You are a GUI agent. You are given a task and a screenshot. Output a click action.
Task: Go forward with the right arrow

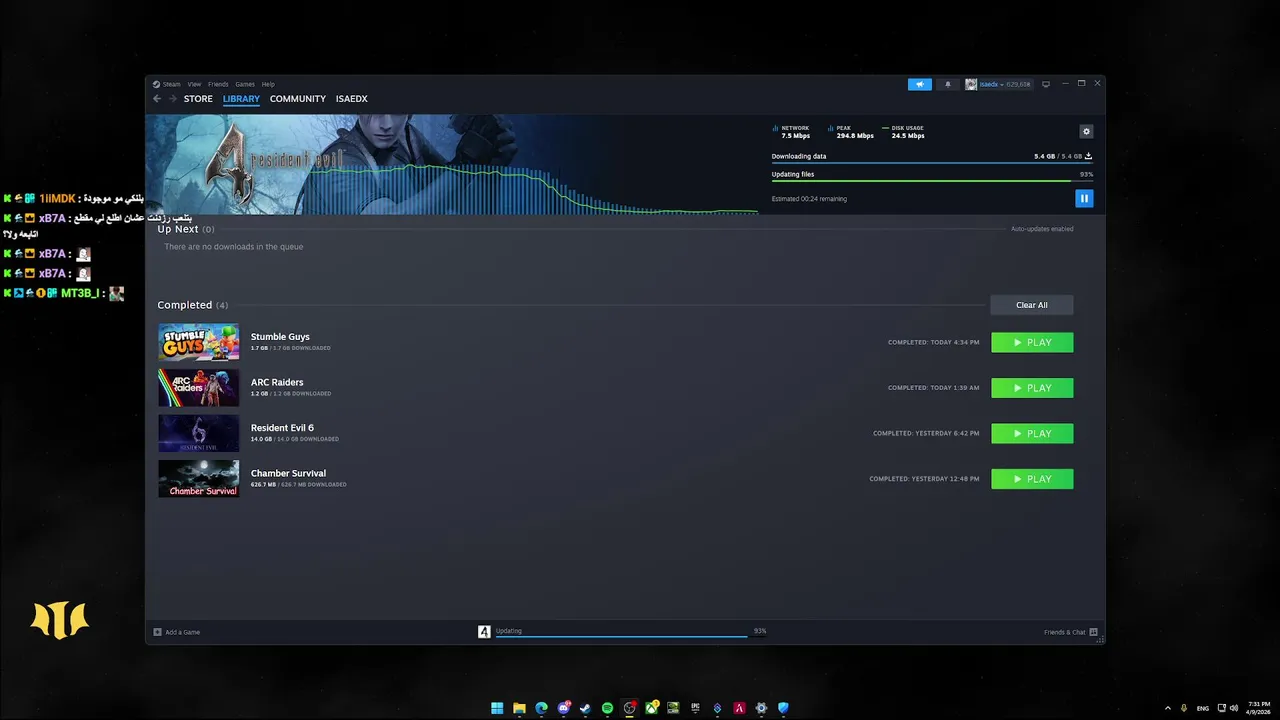172,99
